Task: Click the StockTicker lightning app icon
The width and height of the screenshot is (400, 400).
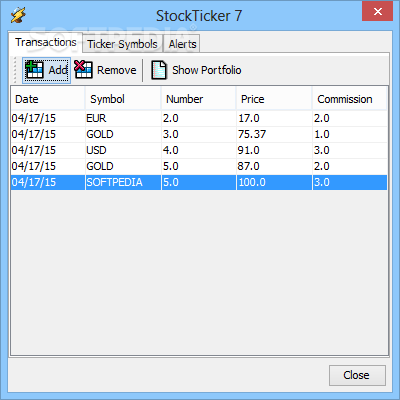Action: tap(18, 16)
